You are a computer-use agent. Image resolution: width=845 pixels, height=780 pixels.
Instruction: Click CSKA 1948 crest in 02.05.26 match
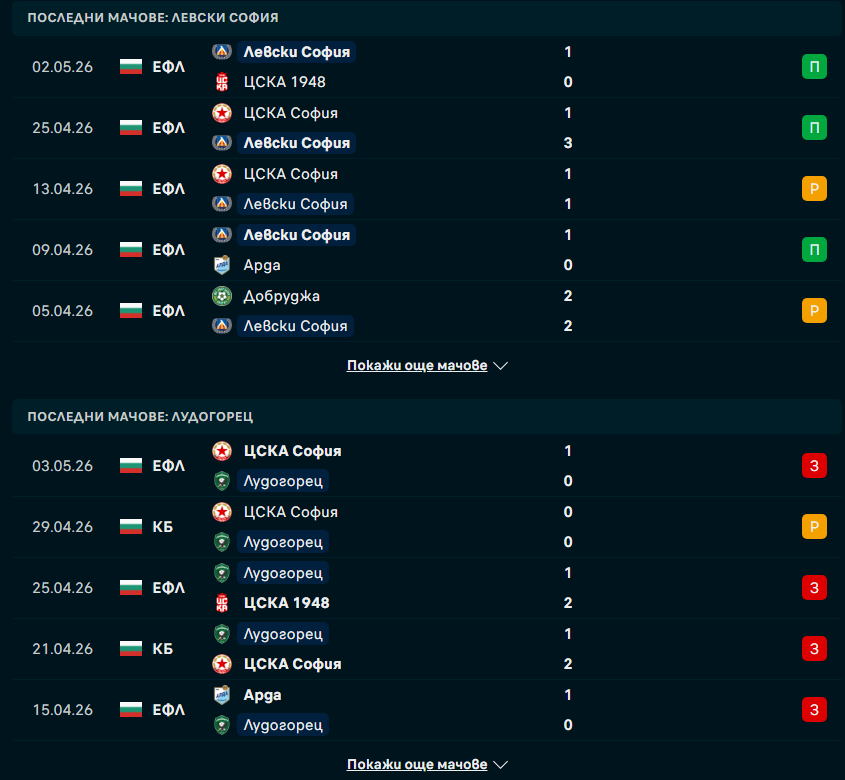coord(221,82)
